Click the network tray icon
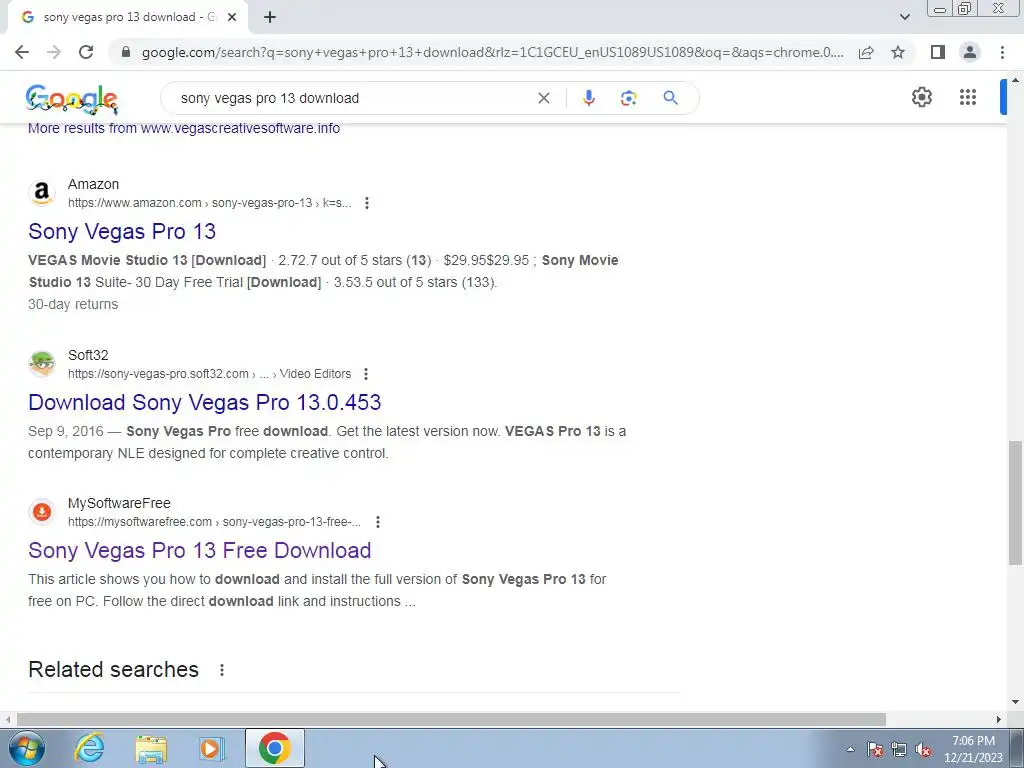This screenshot has width=1024, height=768. [899, 749]
